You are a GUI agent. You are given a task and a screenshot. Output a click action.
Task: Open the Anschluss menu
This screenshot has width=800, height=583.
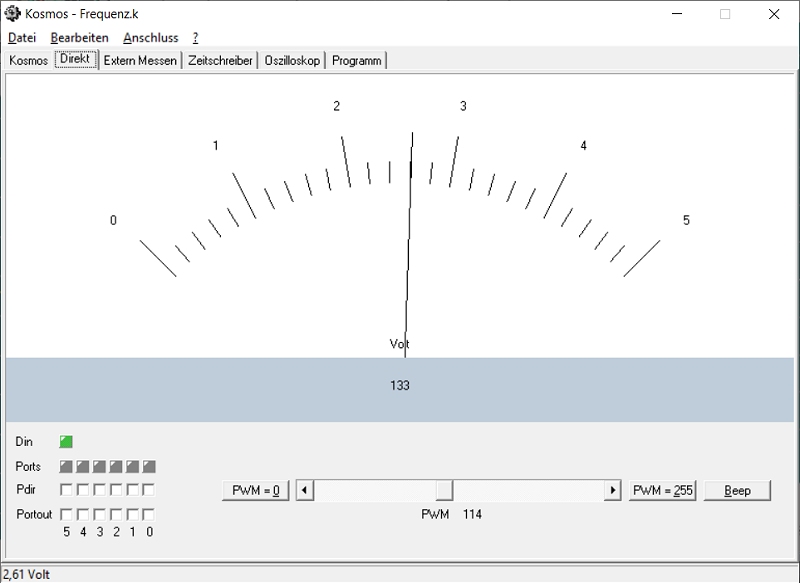150,38
